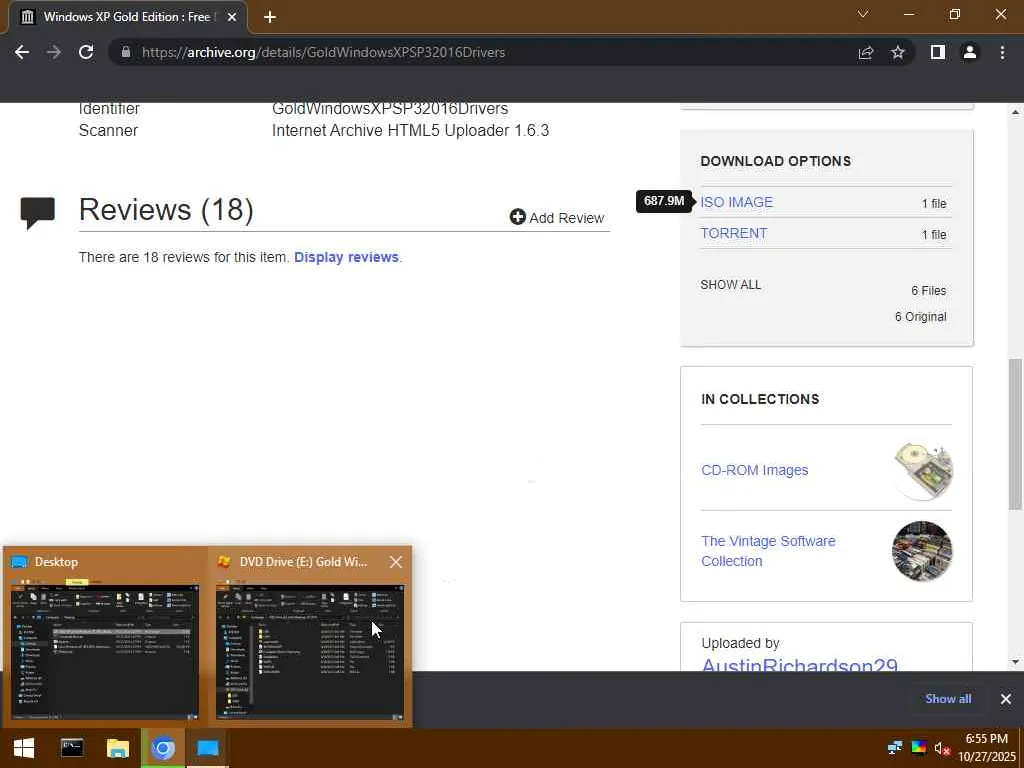
Task: Close the downloads bar
Action: (x=1006, y=699)
